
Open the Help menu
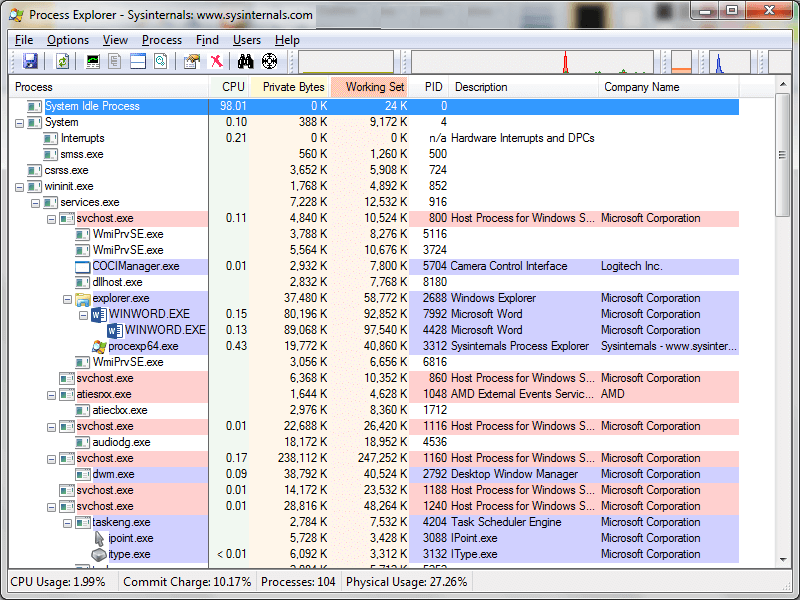click(x=287, y=40)
